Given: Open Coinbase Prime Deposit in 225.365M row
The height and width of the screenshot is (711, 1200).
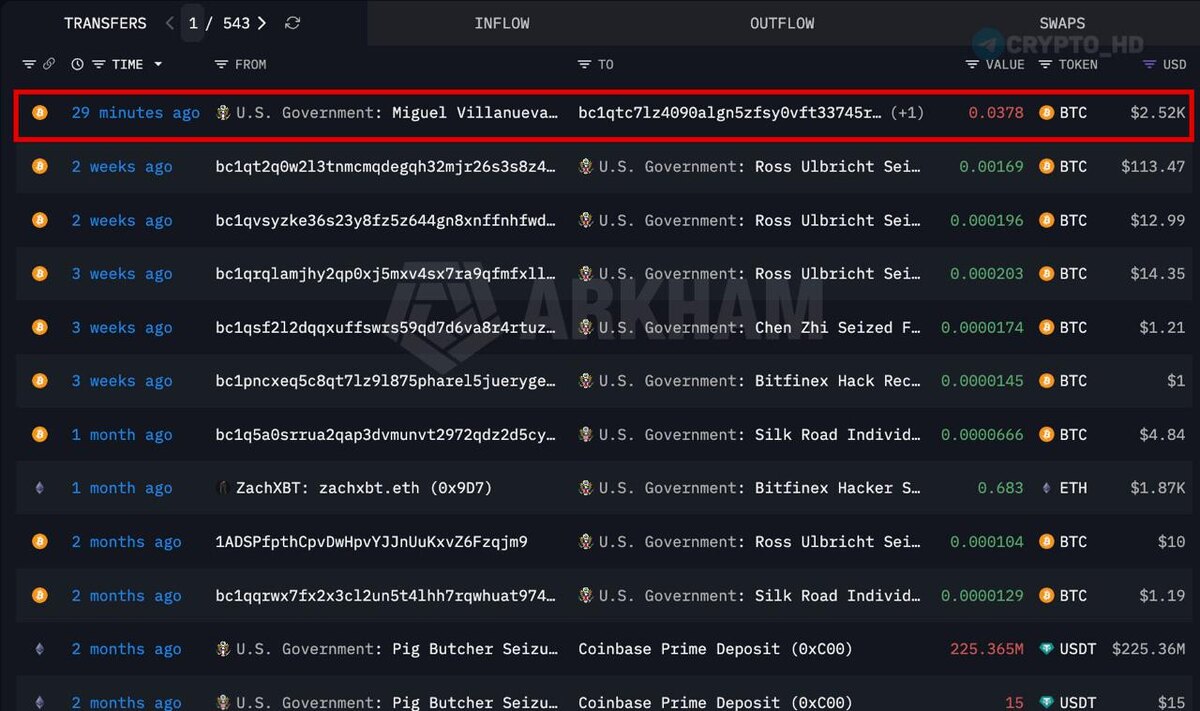Looking at the screenshot, I should point(715,649).
